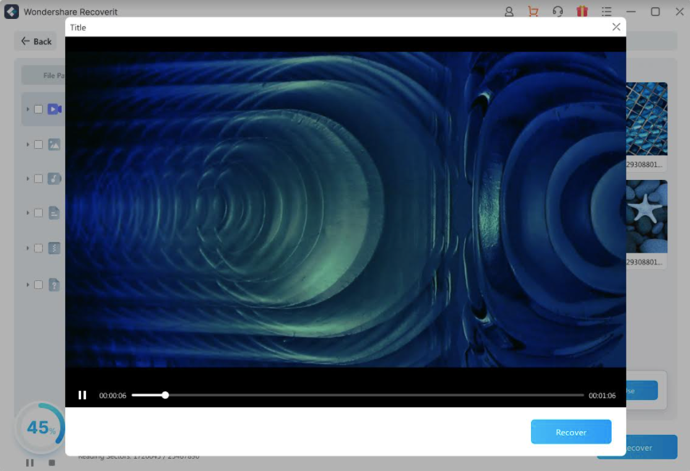Open the starfish image thumbnail
The height and width of the screenshot is (471, 690).
tap(646, 216)
